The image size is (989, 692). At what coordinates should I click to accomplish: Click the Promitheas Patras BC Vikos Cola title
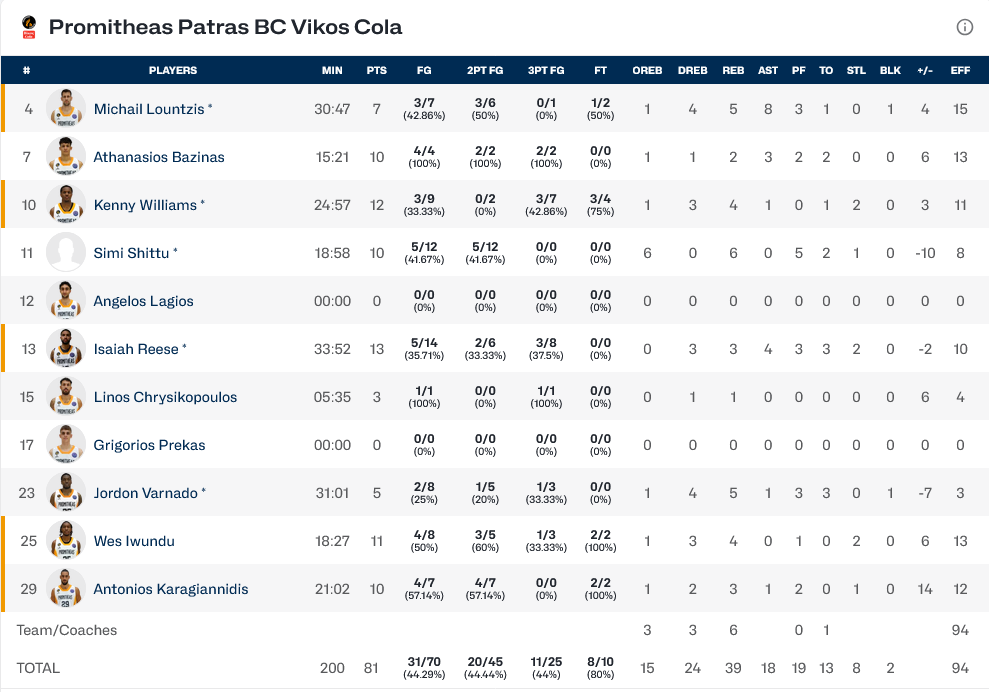tap(225, 27)
